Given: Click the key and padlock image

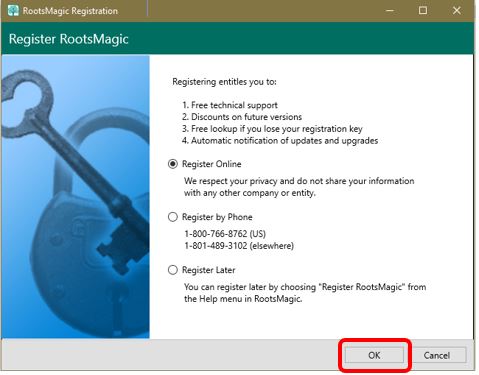Looking at the screenshot, I should tap(75, 197).
